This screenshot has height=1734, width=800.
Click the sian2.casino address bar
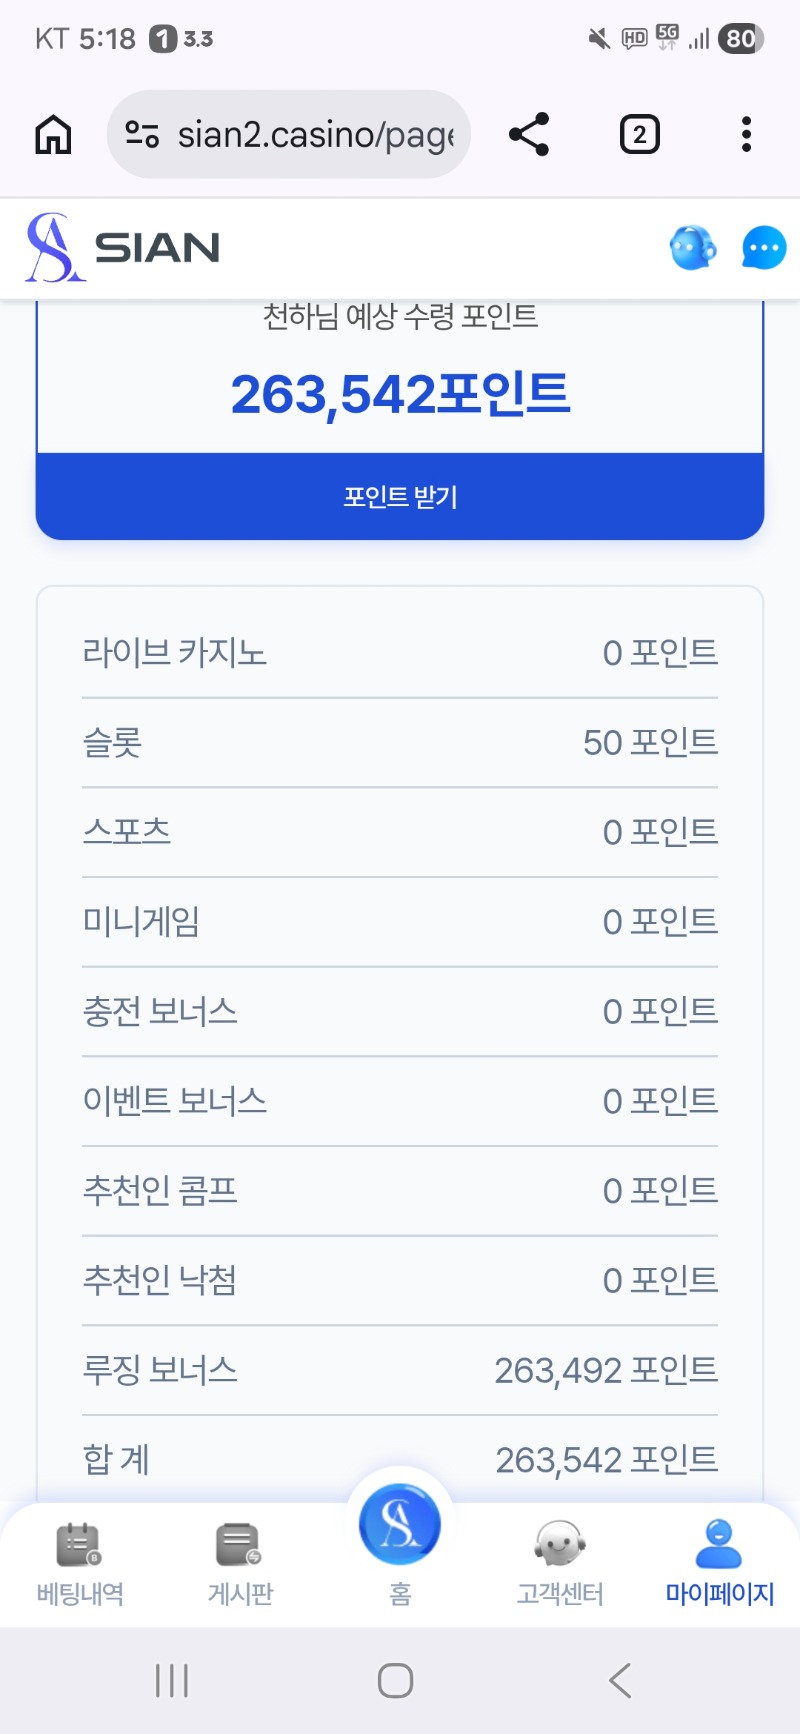coord(315,134)
